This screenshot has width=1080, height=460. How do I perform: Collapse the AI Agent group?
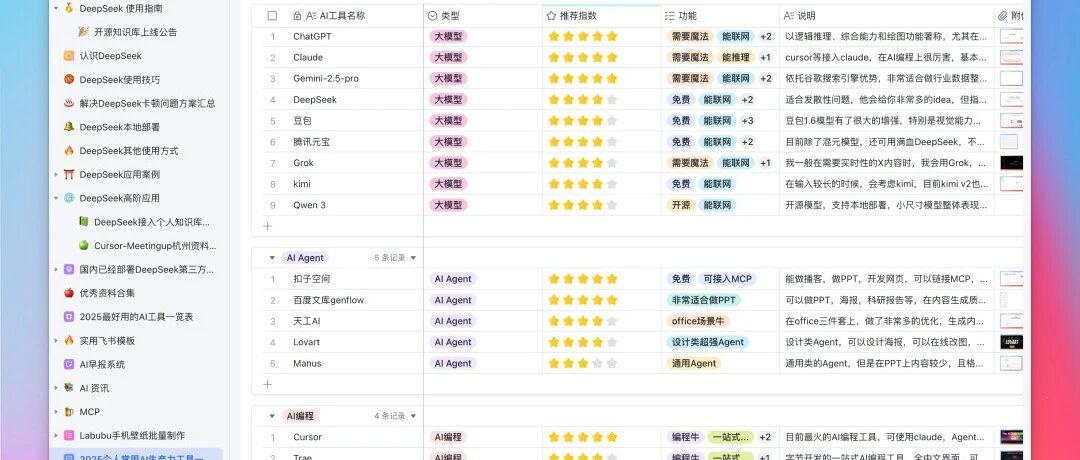pos(272,258)
